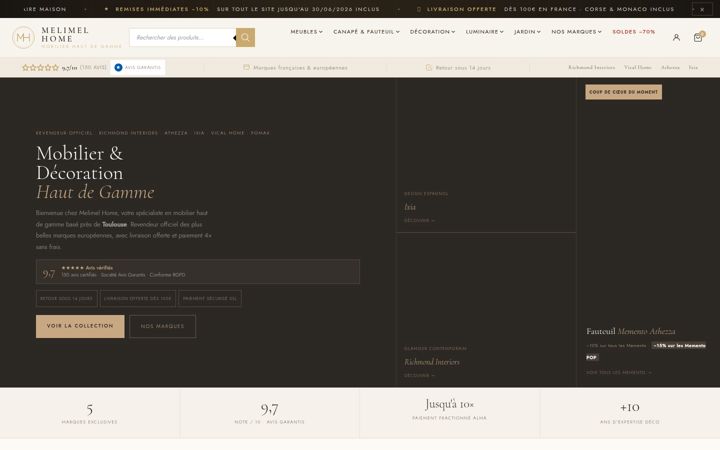Click the outlined Nos Marques hero button
Screen dimensions: 720x450
(x=163, y=326)
